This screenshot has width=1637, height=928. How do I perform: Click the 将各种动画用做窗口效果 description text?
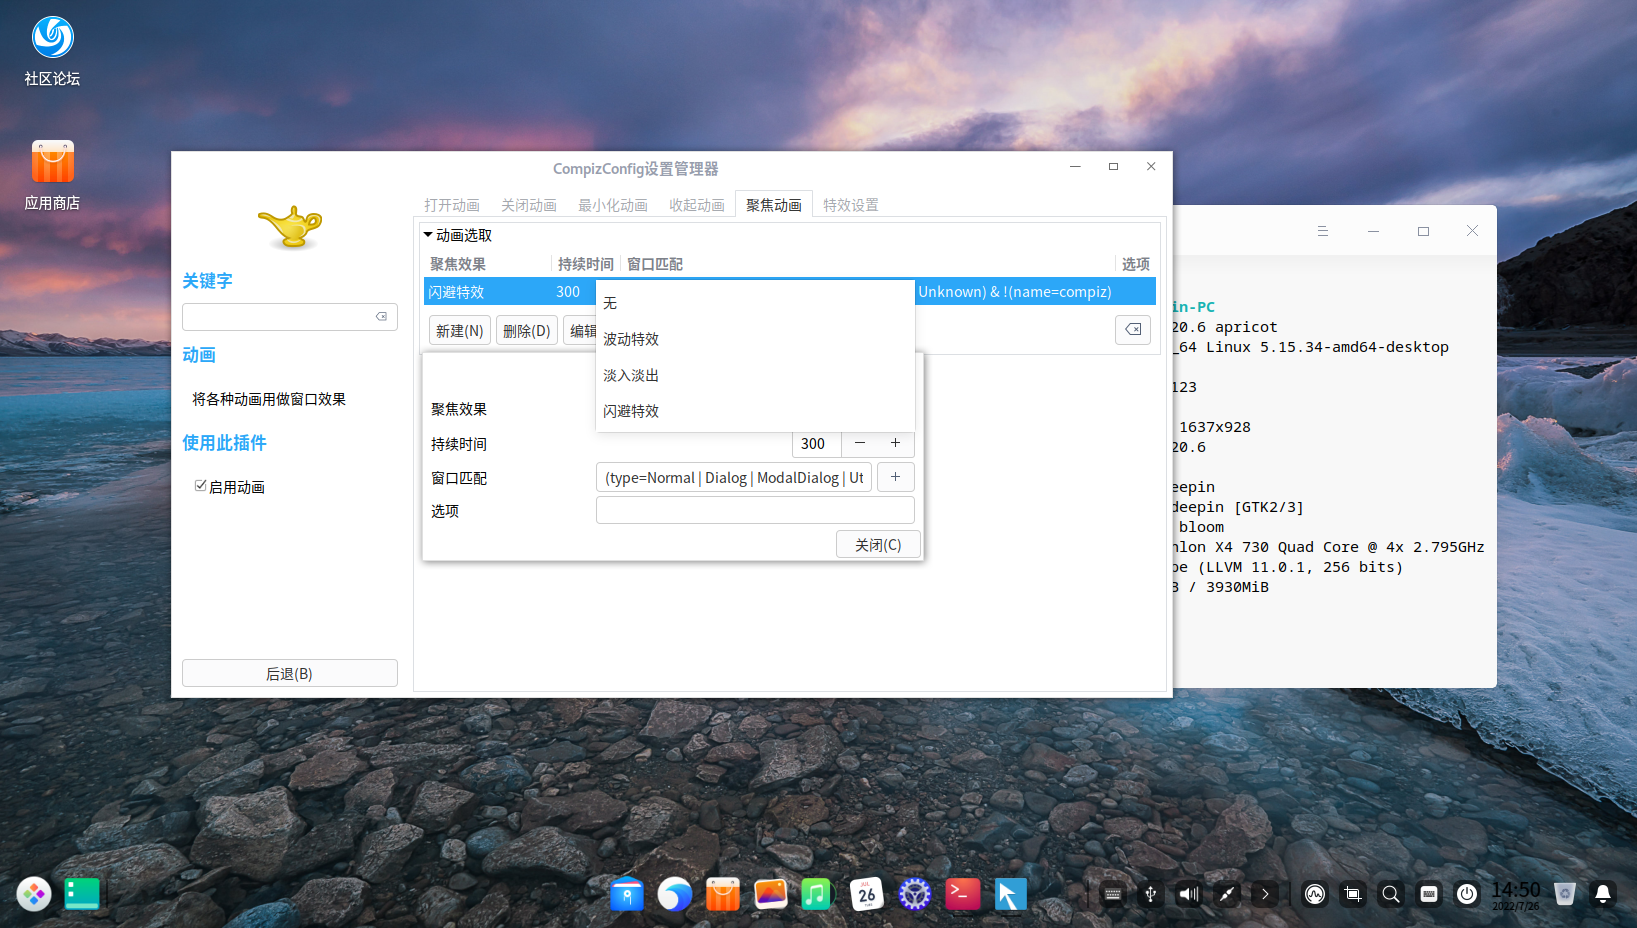[x=269, y=399]
